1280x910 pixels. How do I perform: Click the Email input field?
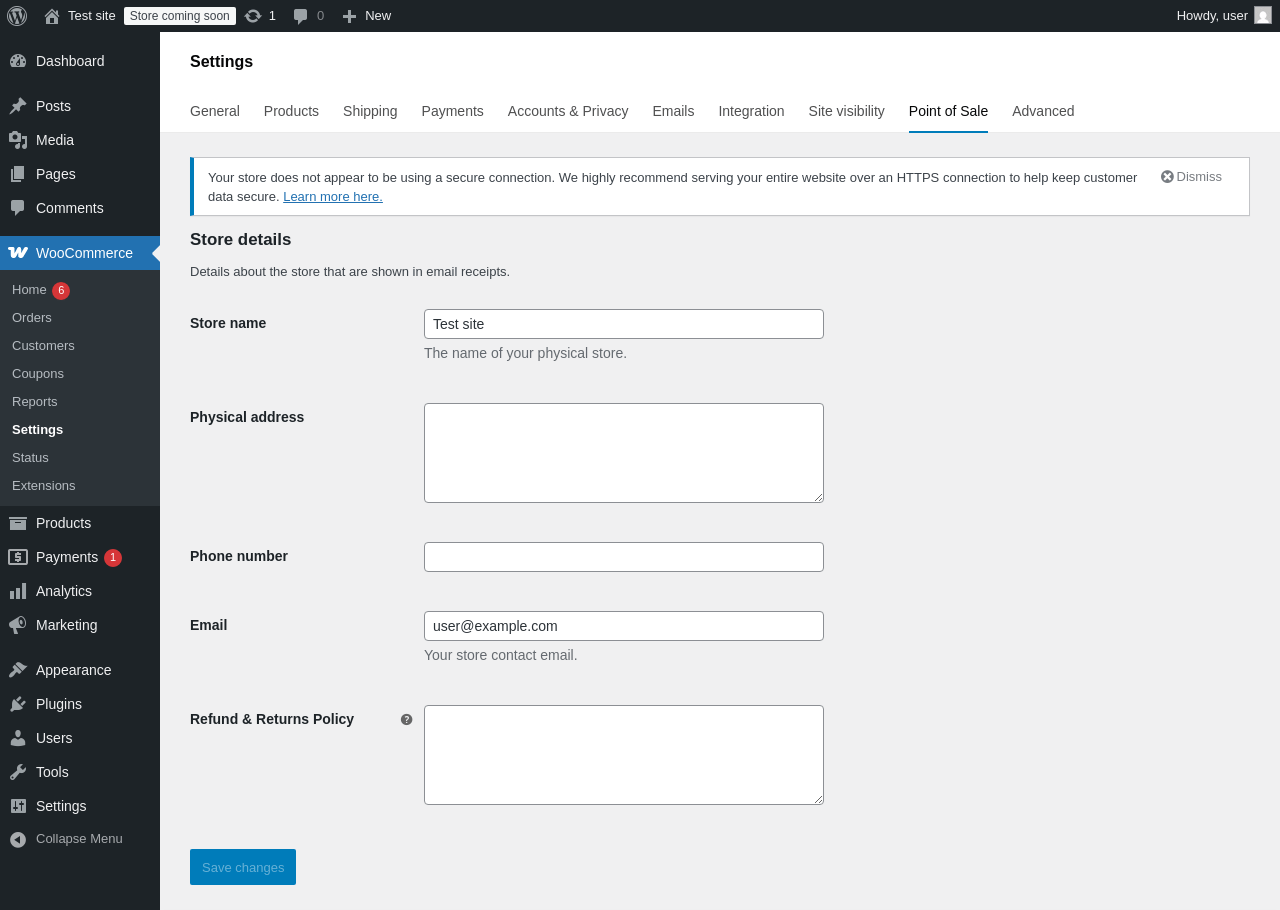(x=624, y=626)
